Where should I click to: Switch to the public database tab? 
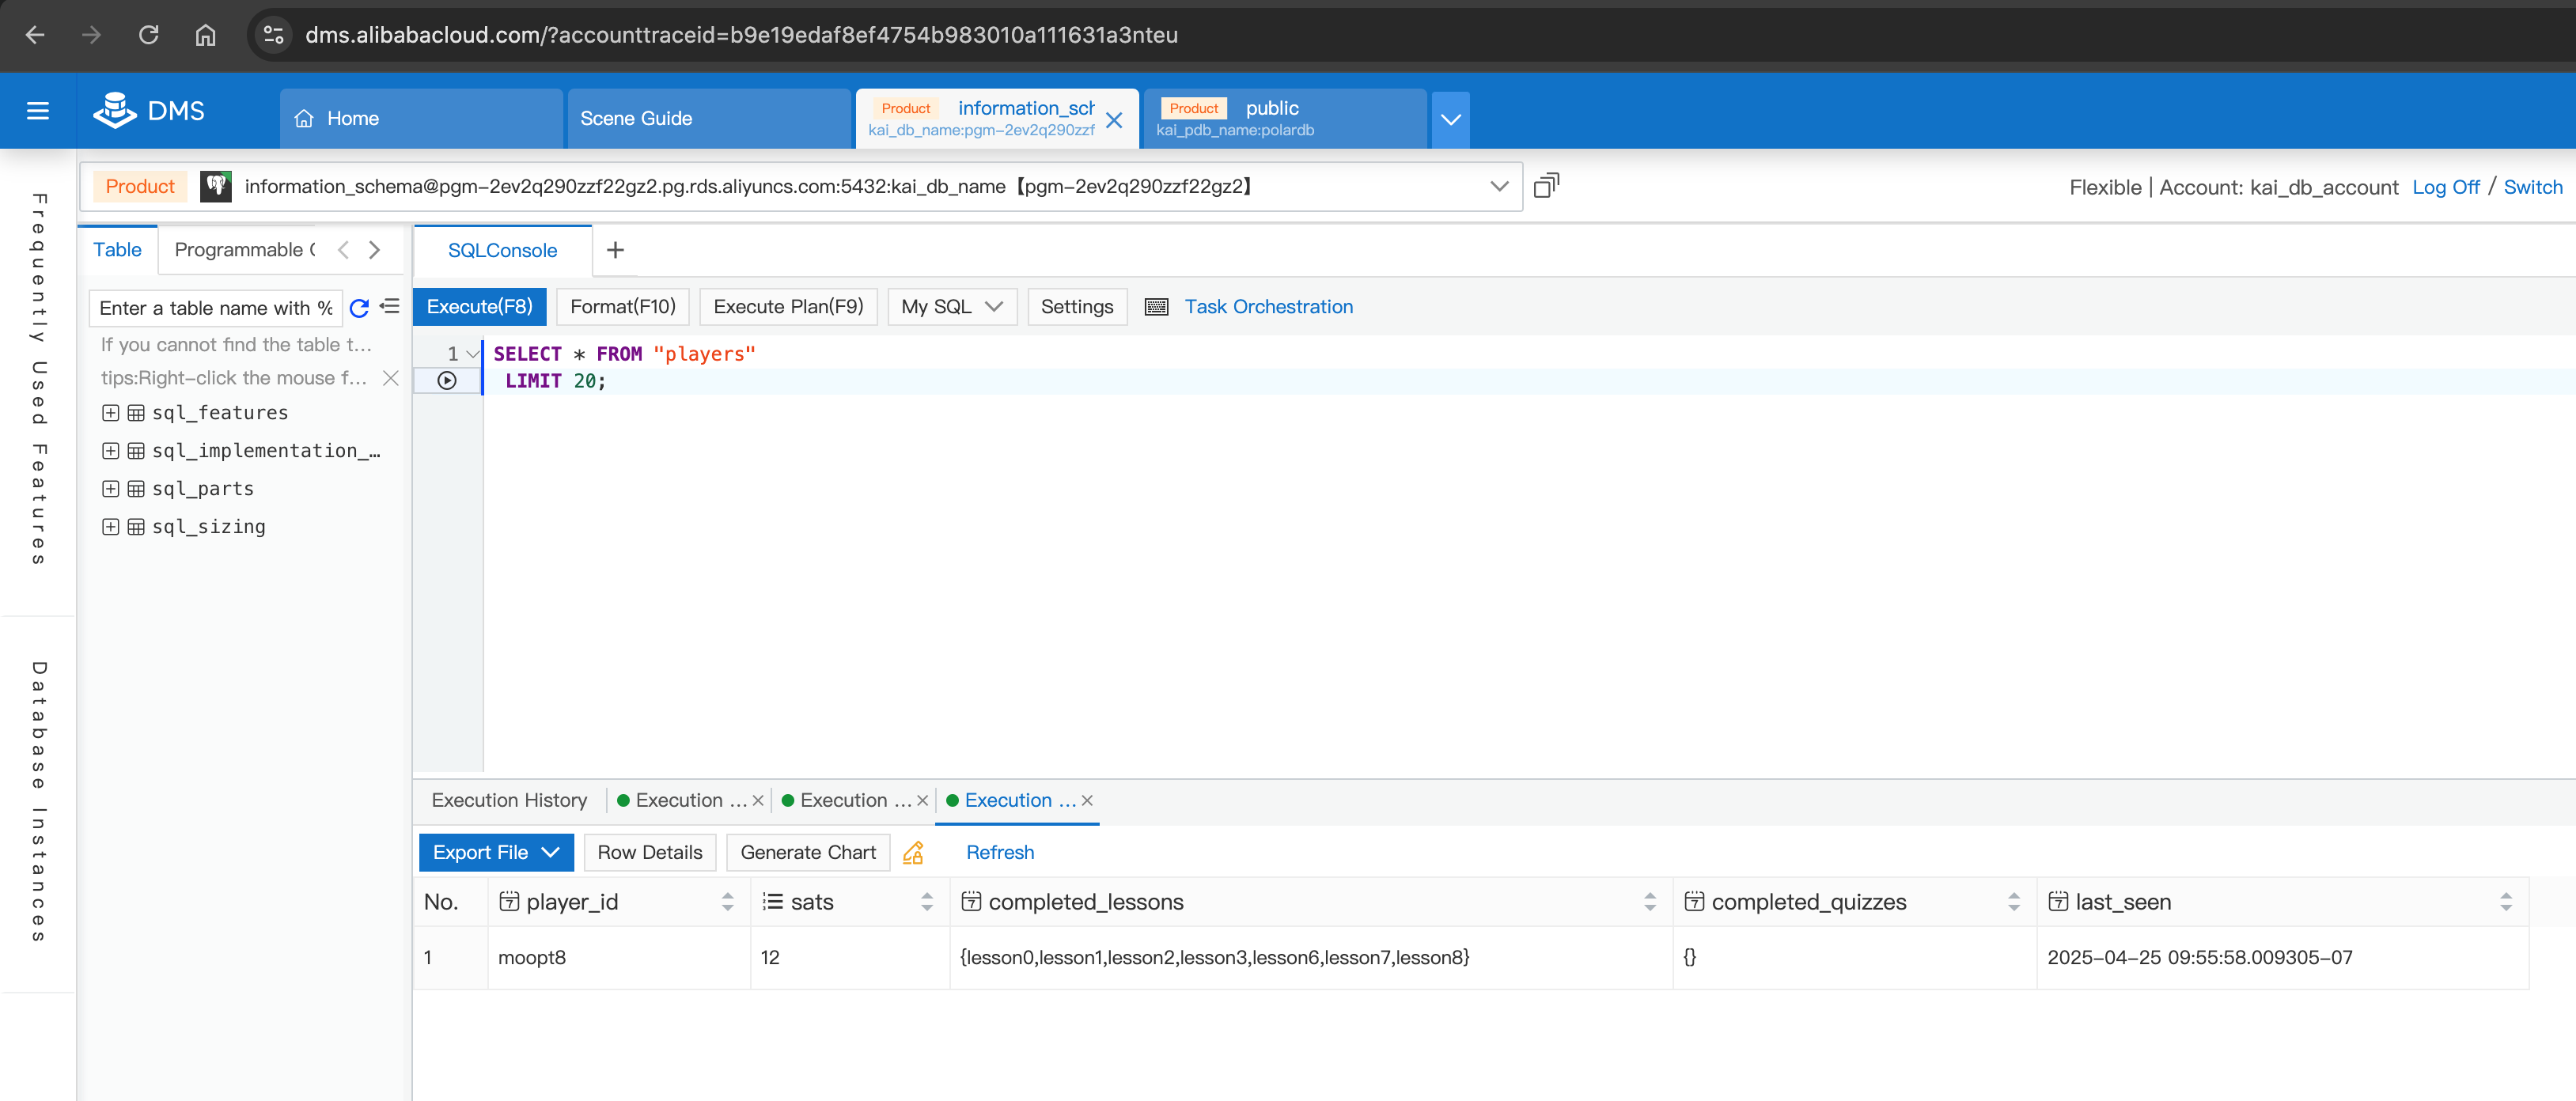pyautogui.click(x=1284, y=119)
